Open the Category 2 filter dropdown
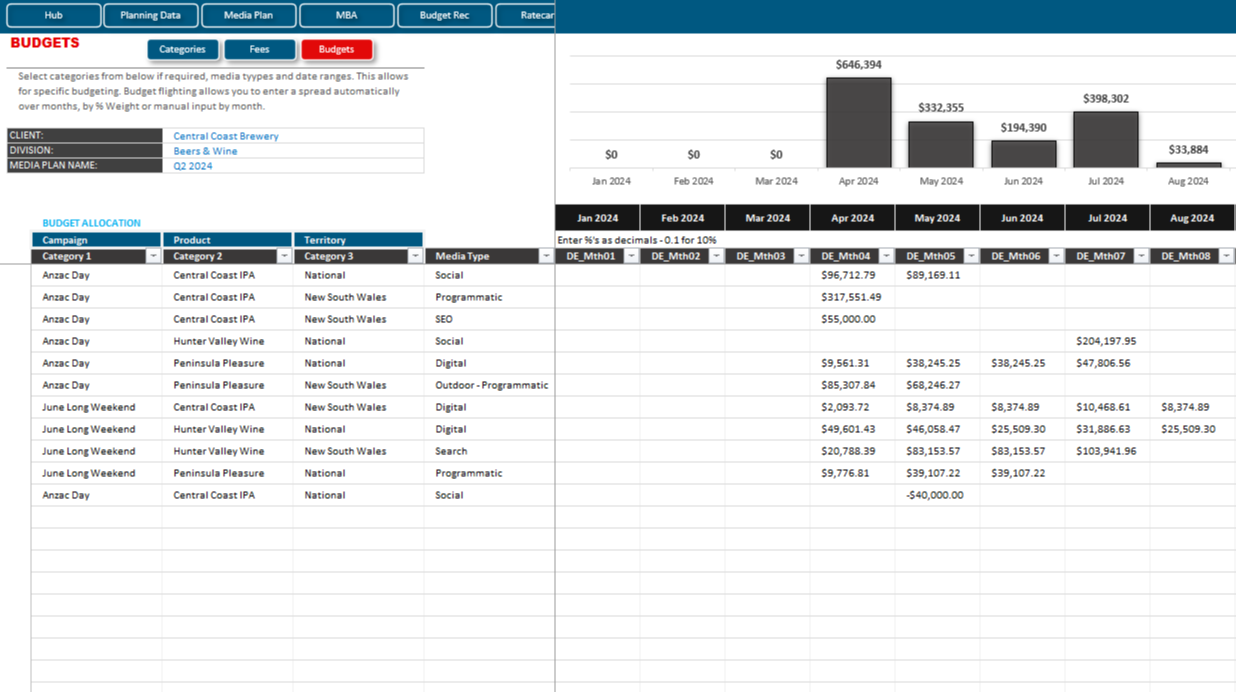This screenshot has width=1237, height=693. pos(284,256)
